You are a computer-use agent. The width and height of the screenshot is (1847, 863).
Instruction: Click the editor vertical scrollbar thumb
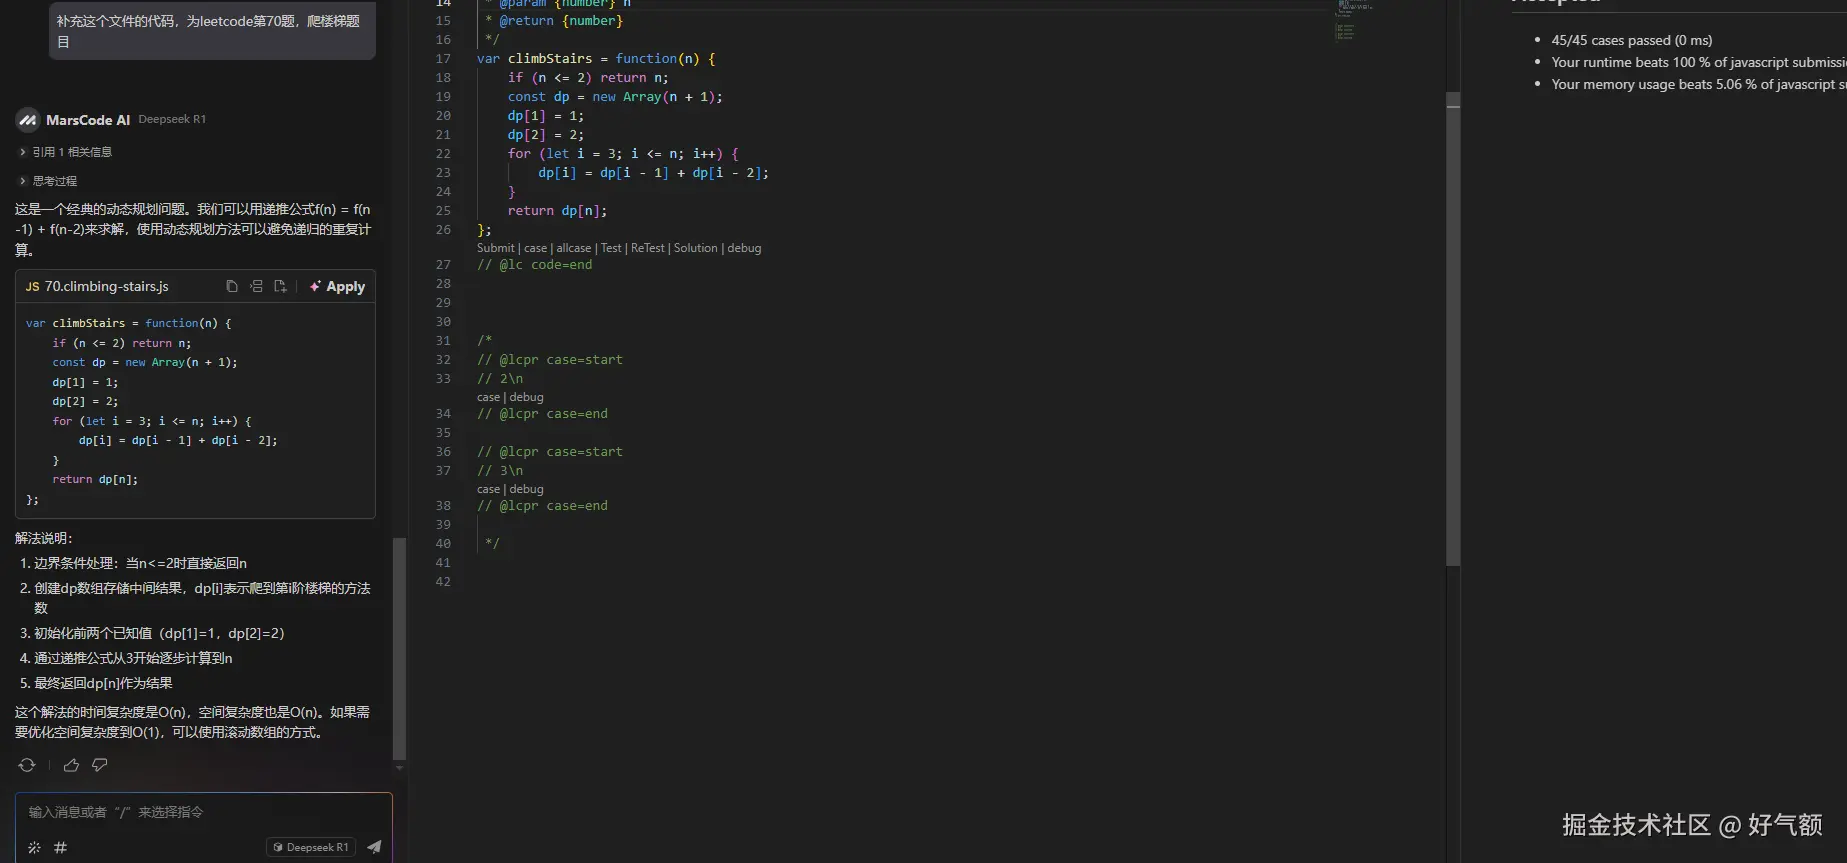[1453, 330]
